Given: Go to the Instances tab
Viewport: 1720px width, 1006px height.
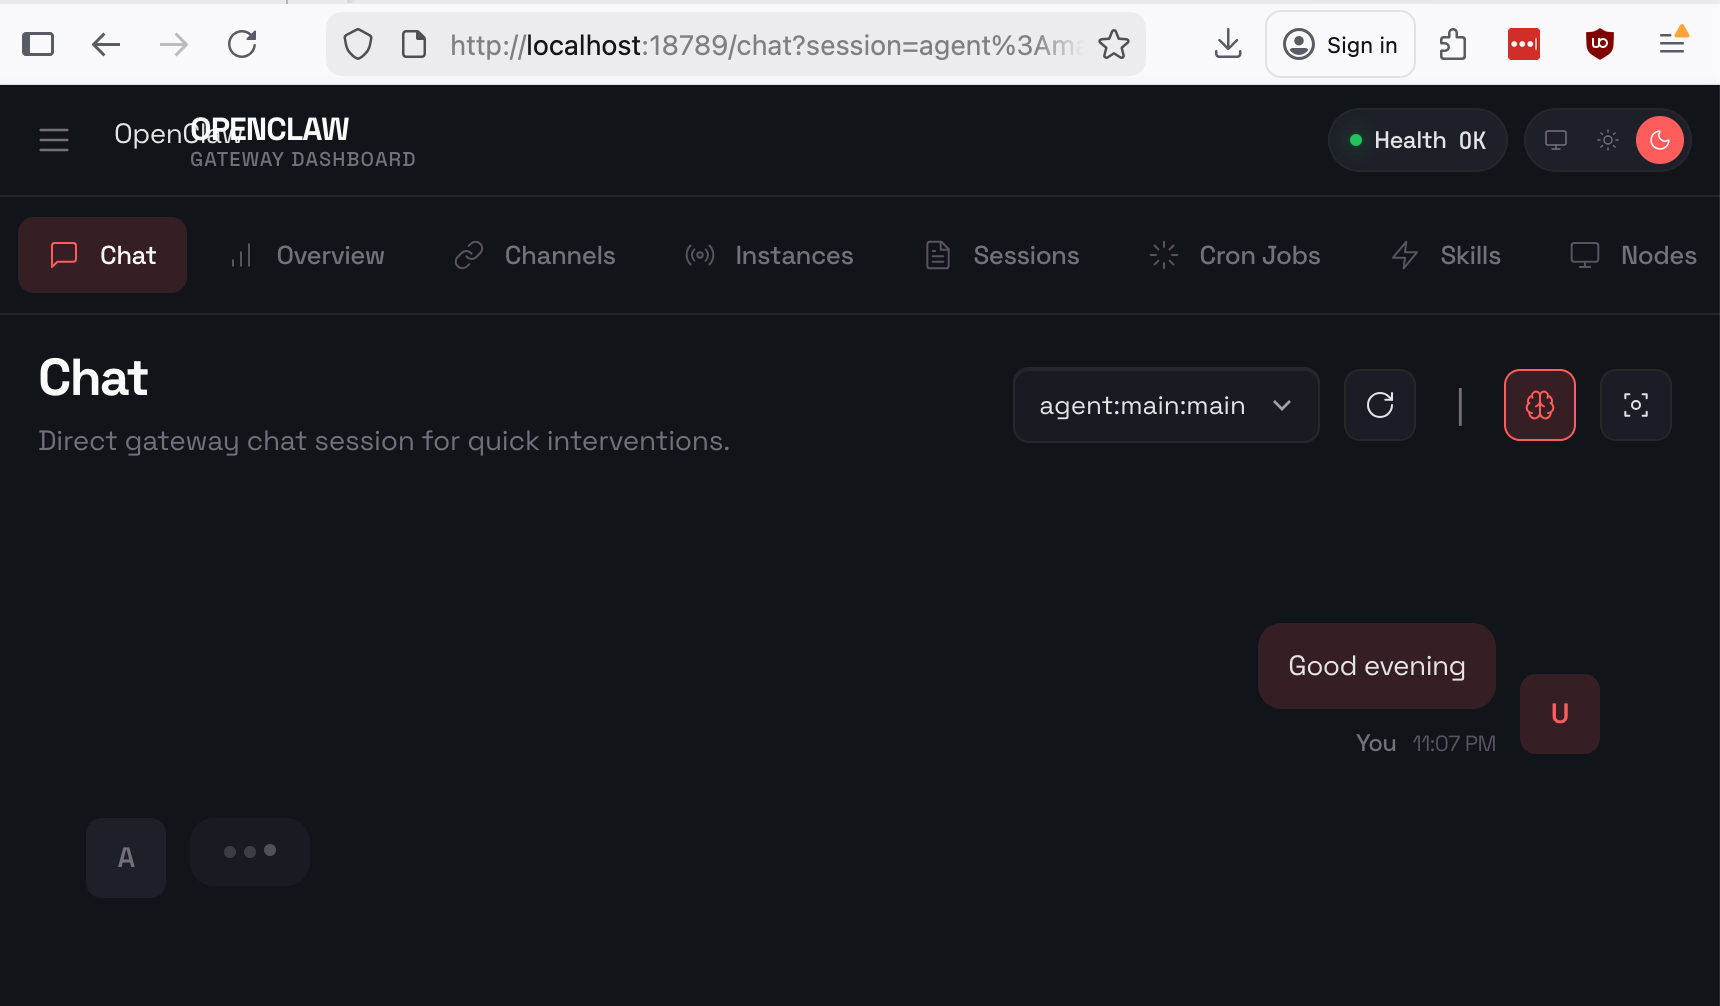Looking at the screenshot, I should pos(769,255).
